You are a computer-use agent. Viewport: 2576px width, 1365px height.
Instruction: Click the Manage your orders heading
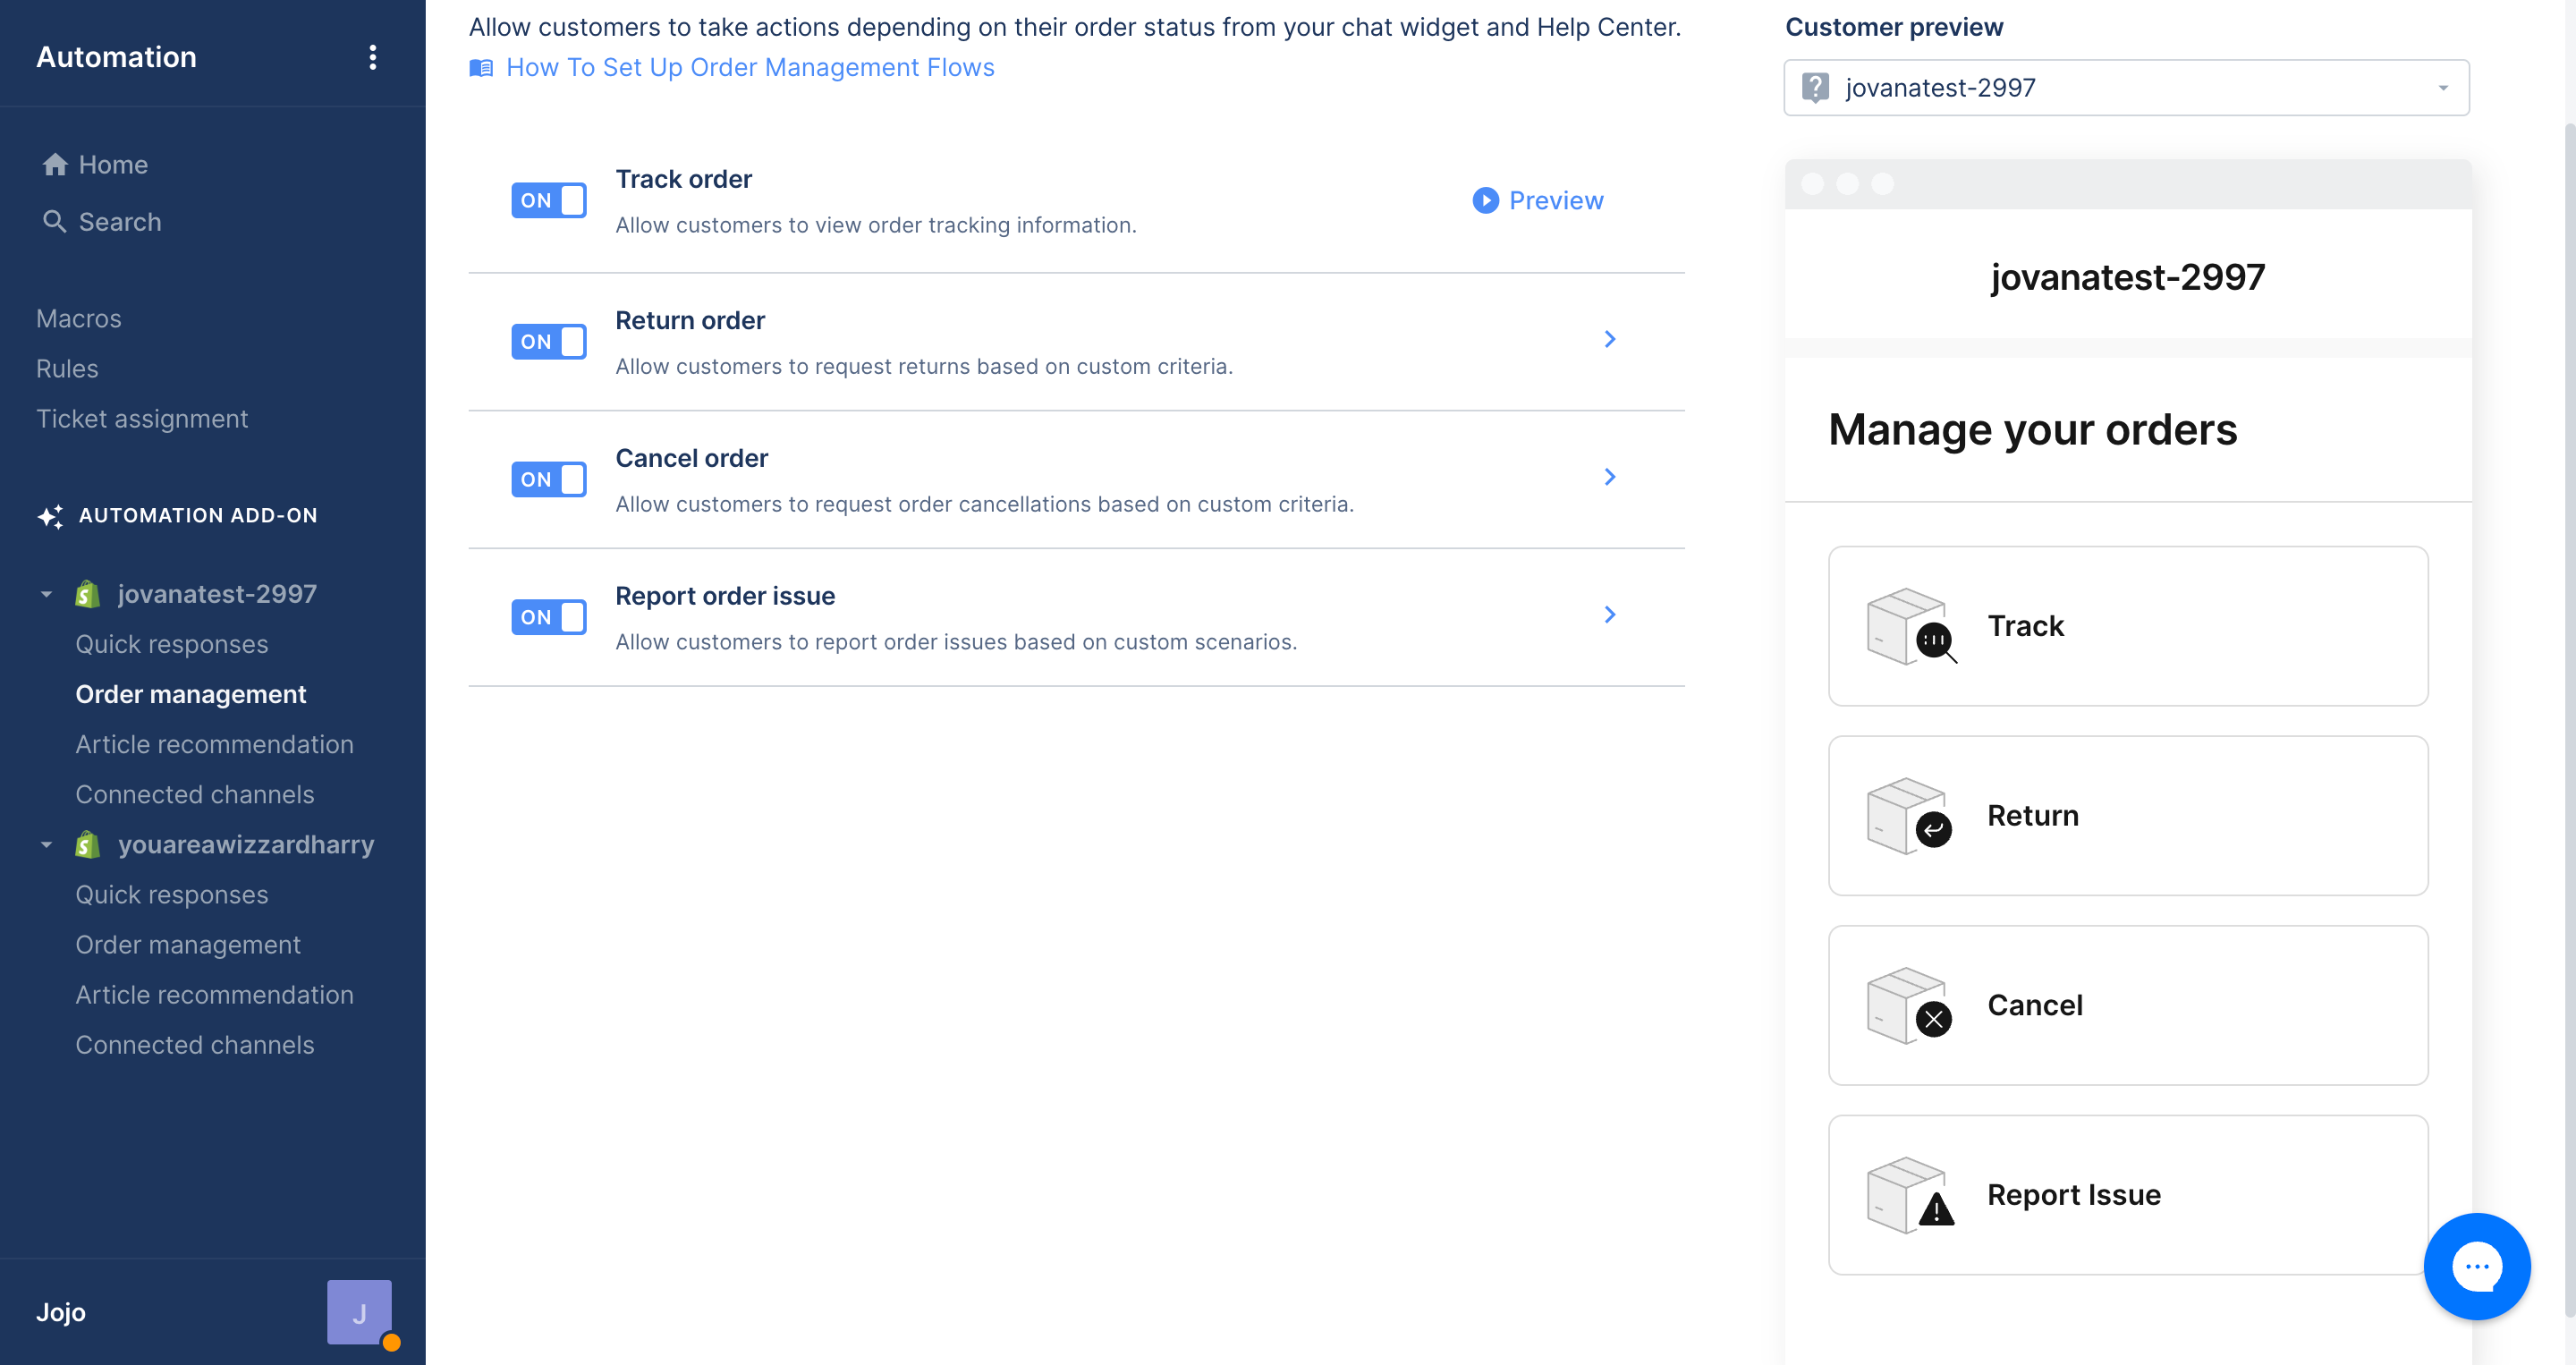pos(2032,430)
